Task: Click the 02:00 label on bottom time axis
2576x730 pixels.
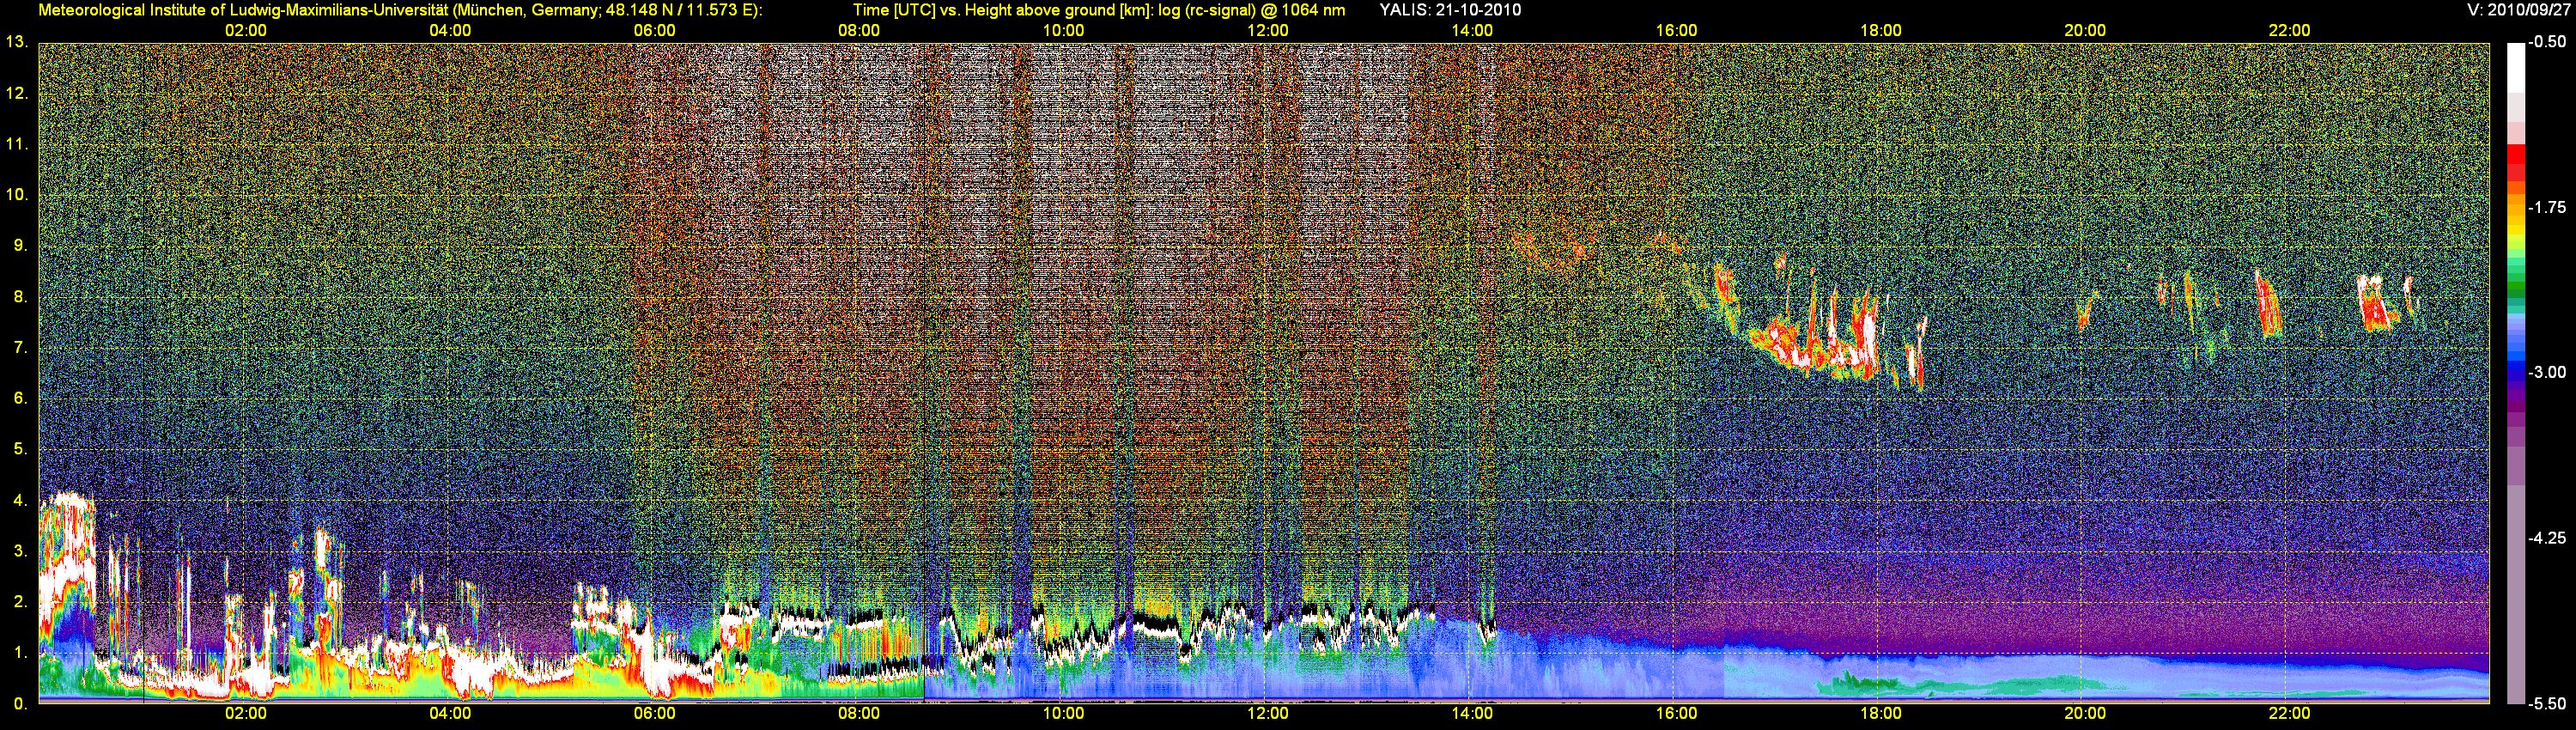Action: click(245, 713)
